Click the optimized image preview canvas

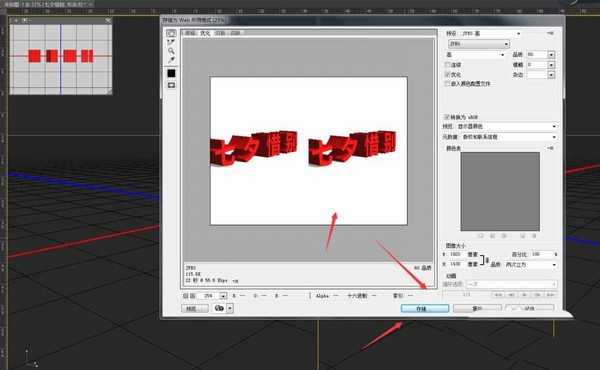tap(308, 151)
